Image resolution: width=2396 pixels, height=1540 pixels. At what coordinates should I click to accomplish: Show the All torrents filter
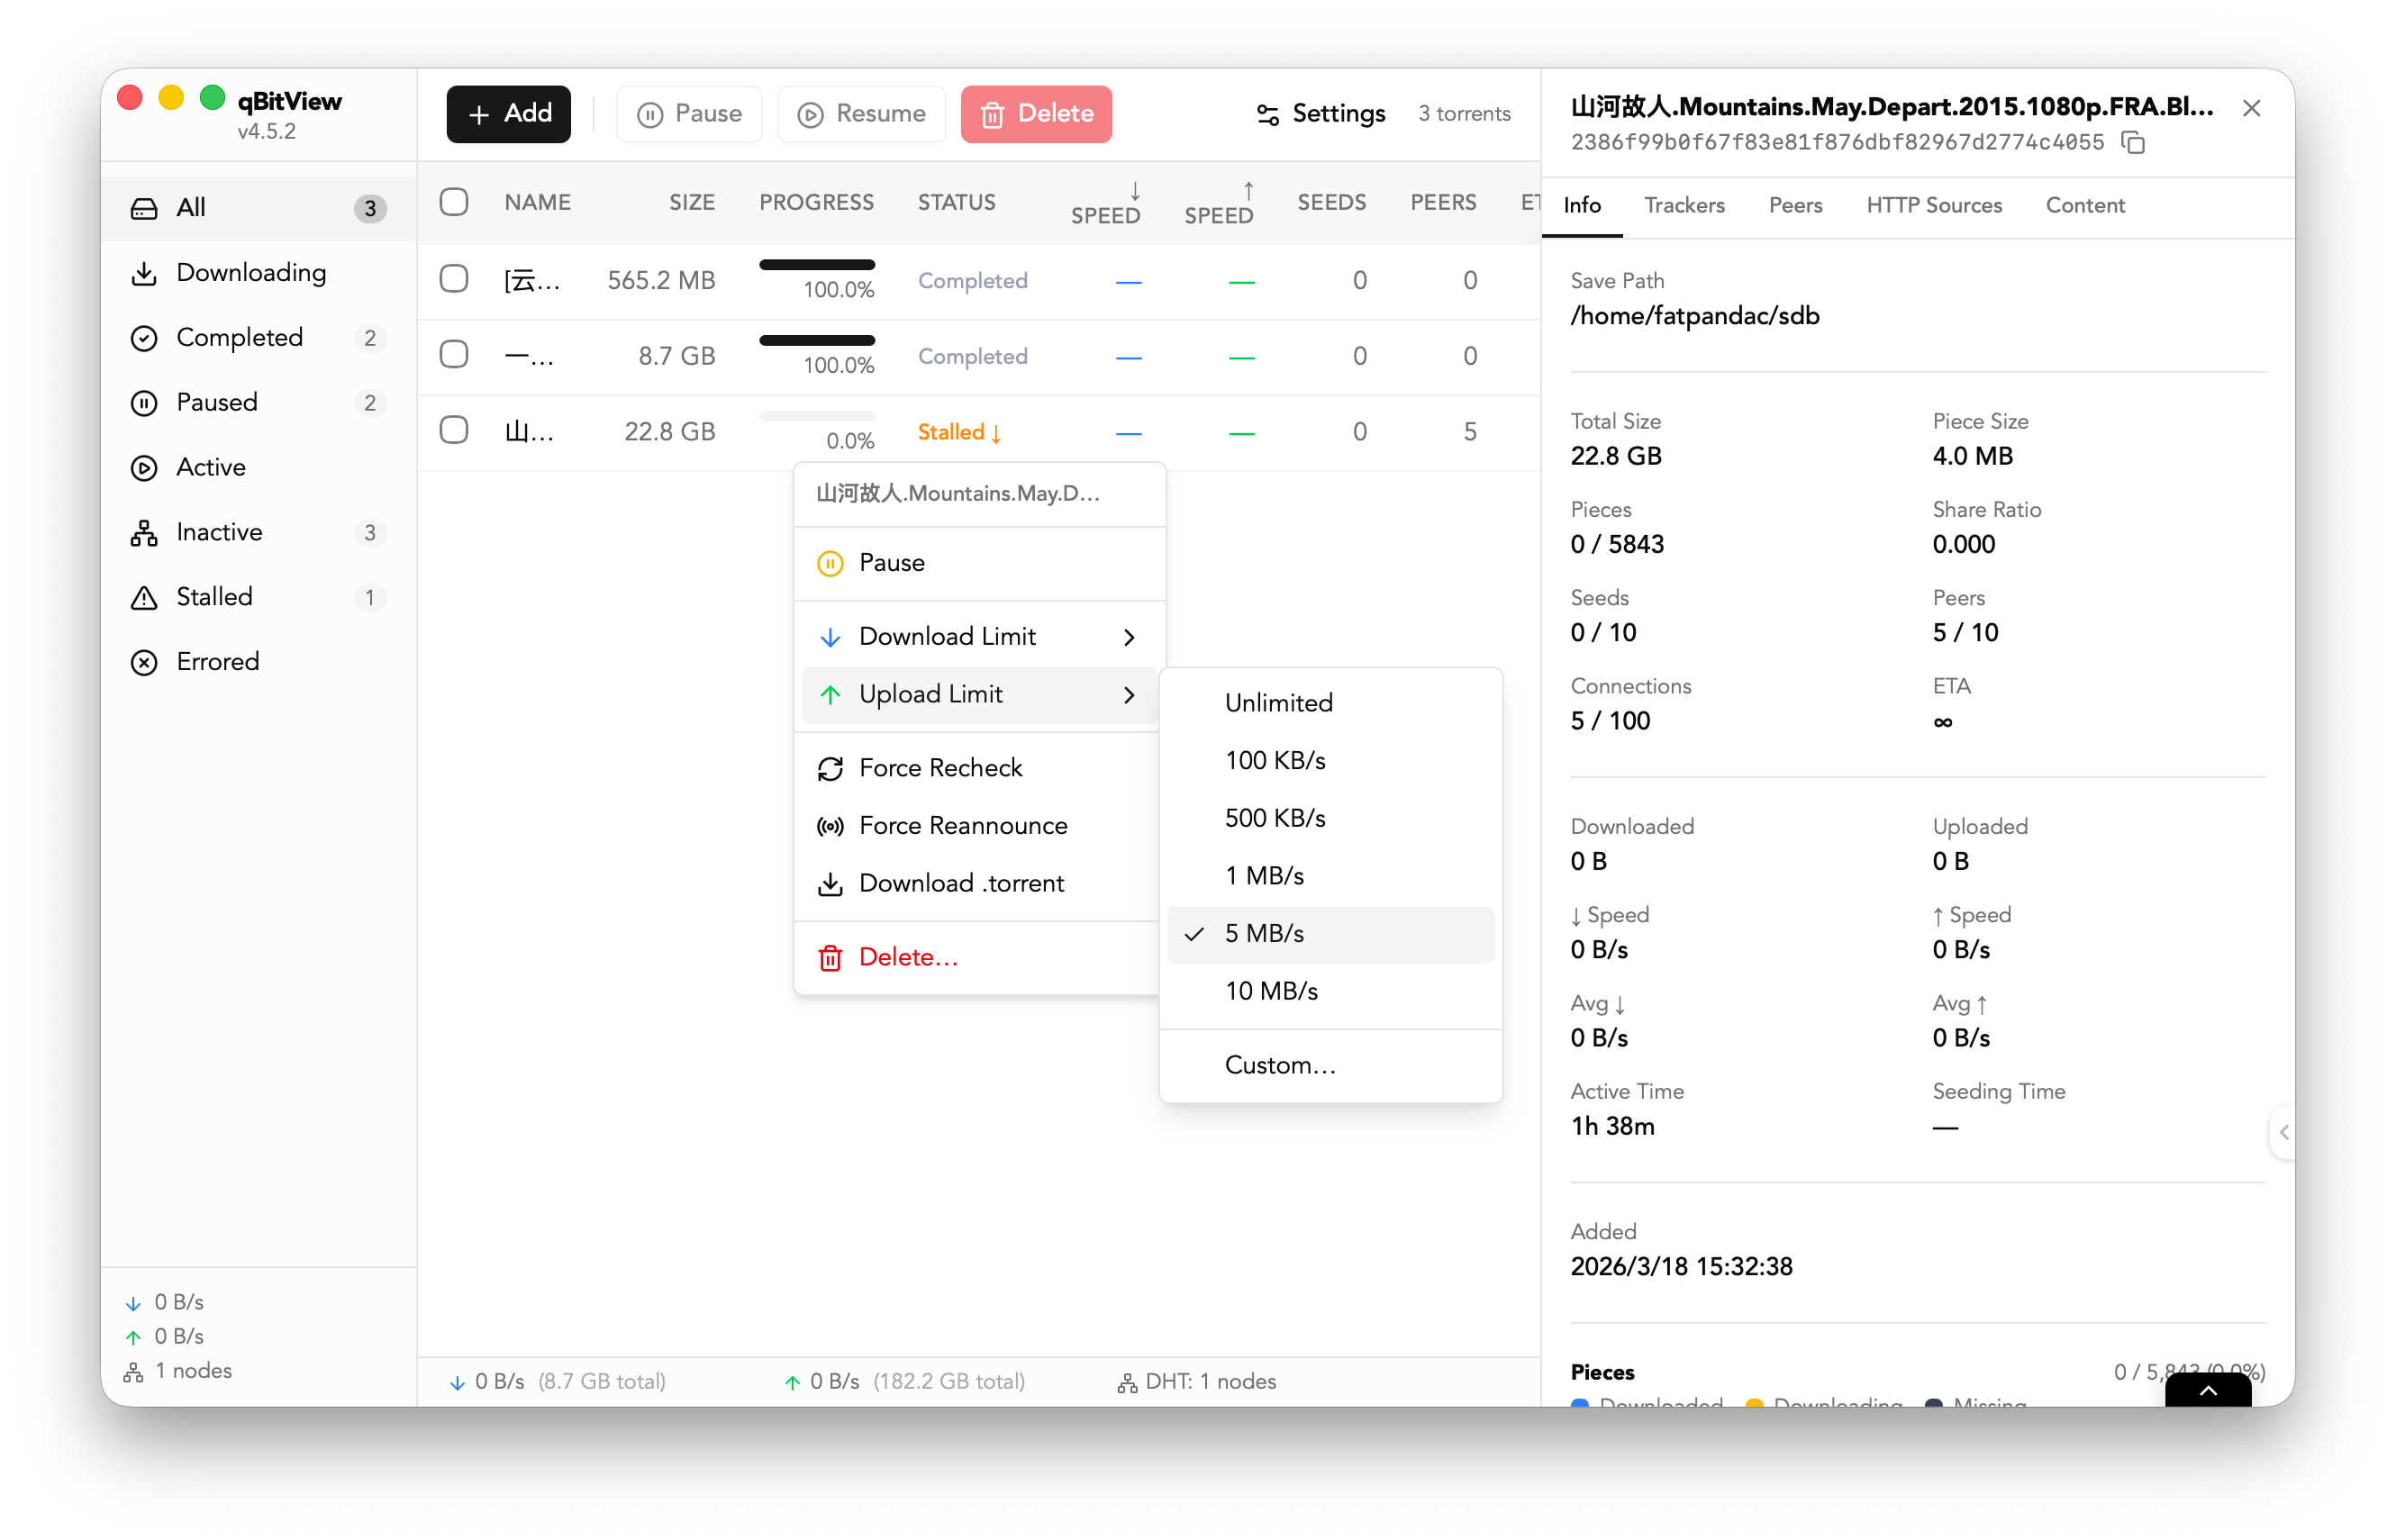point(258,208)
